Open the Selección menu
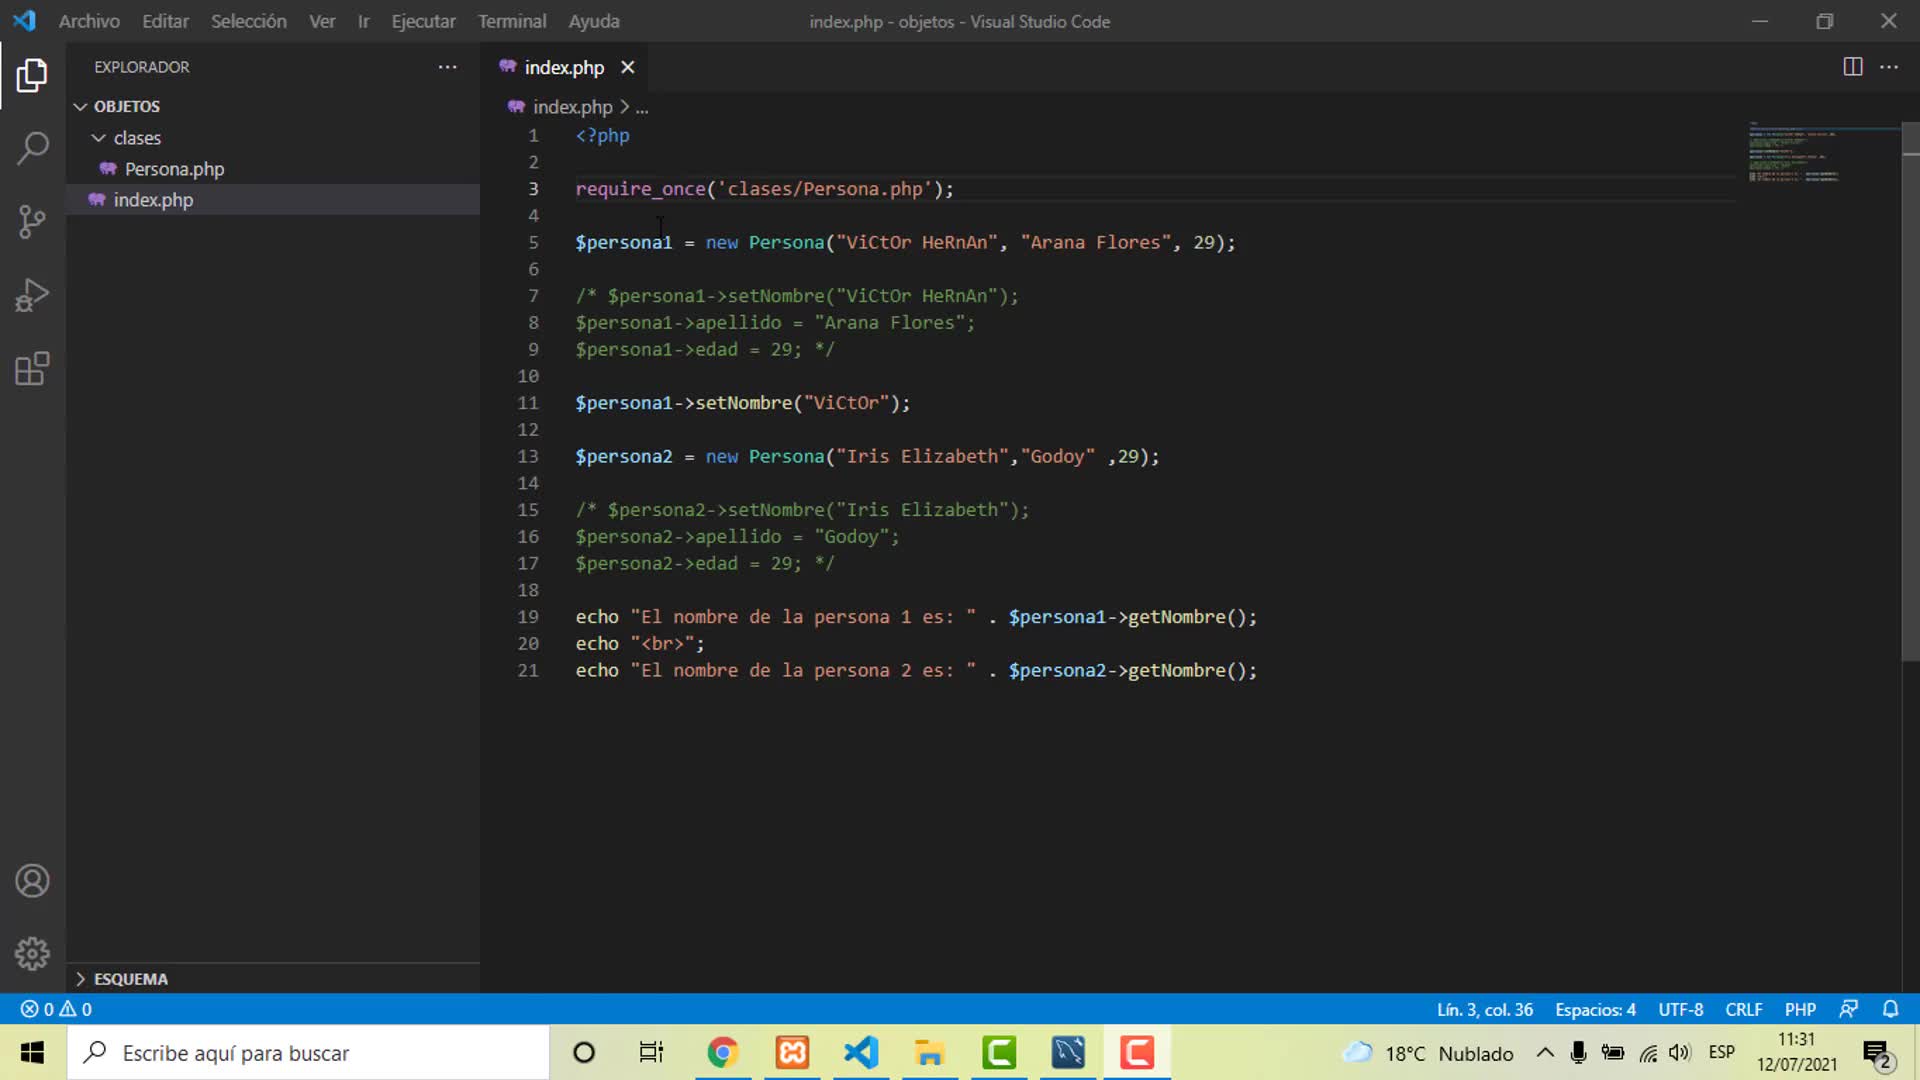Screen dimensions: 1920x1080 [248, 21]
